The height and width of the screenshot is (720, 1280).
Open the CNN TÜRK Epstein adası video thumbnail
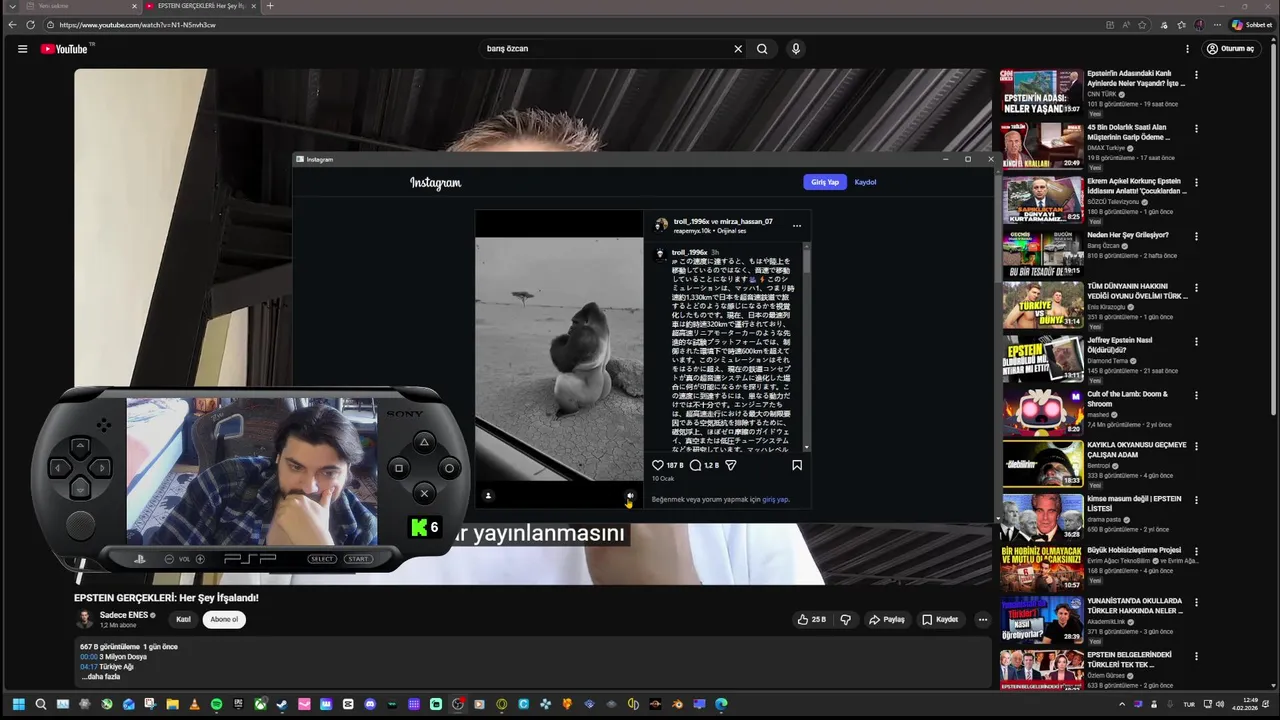(1042, 91)
